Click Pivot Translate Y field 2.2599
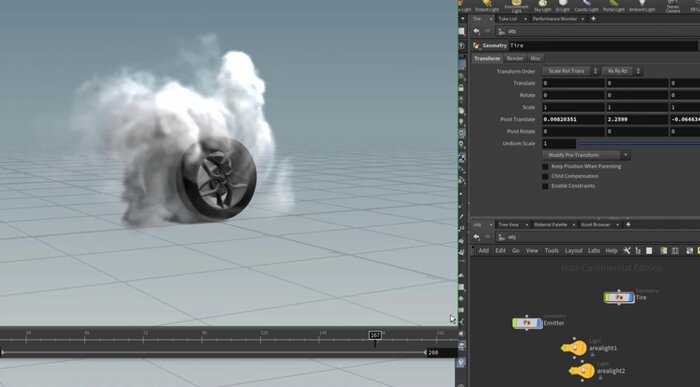700x387 pixels. pyautogui.click(x=637, y=120)
